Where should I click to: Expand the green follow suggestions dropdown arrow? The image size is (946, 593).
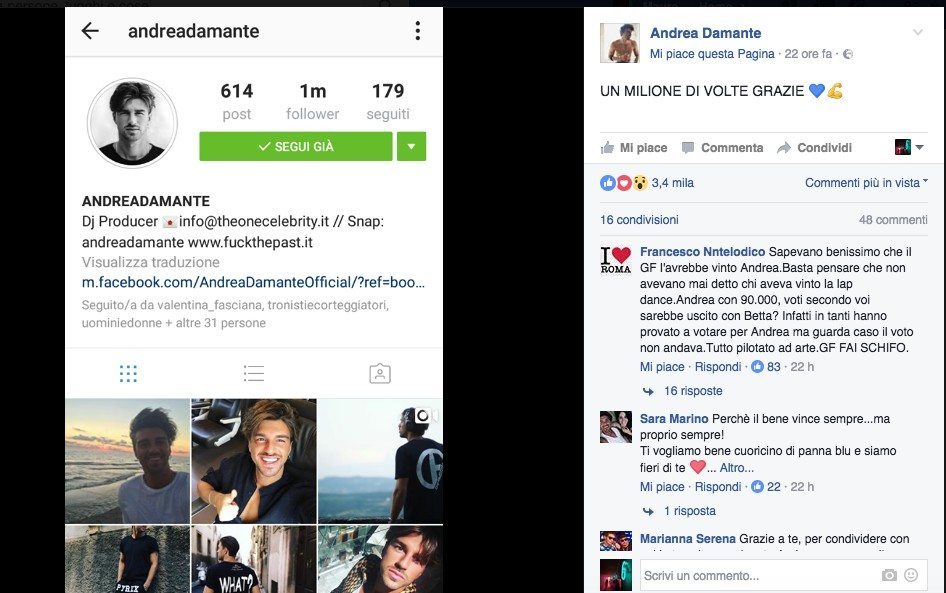pos(411,147)
